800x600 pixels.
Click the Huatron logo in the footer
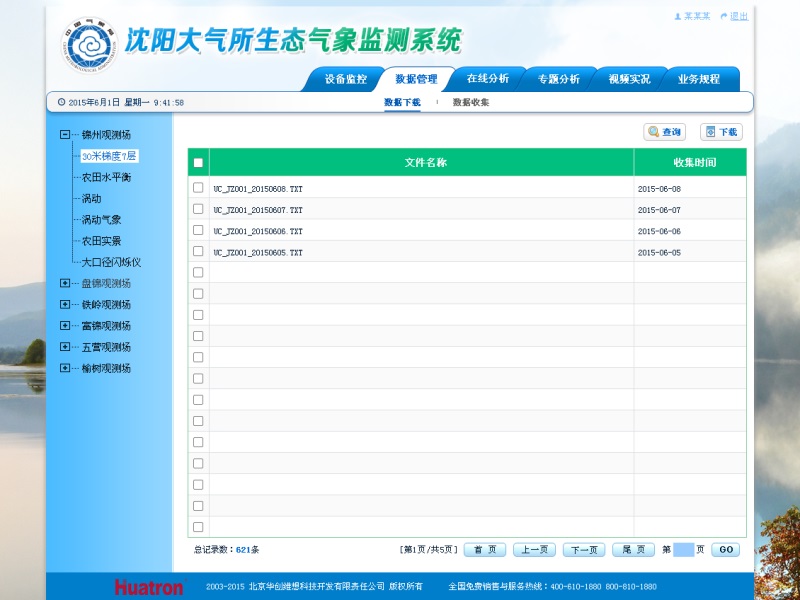[148, 587]
